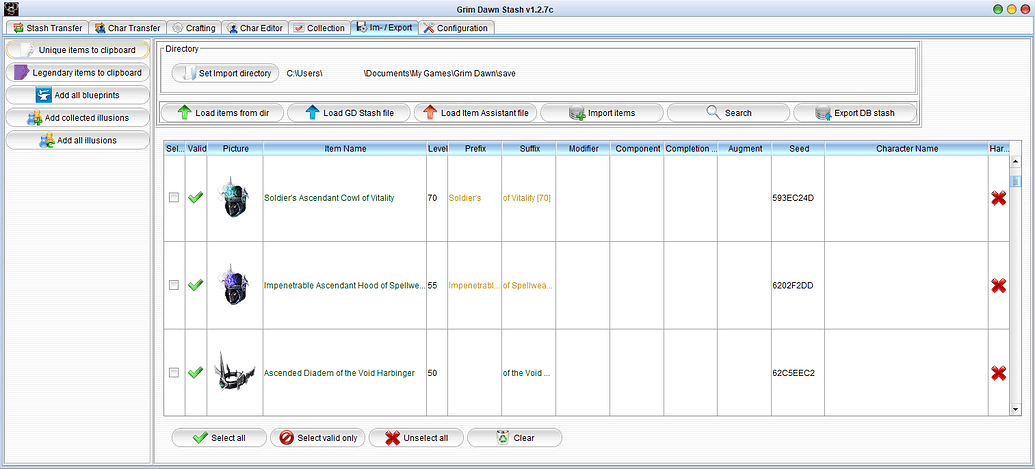1035x469 pixels.
Task: Click Export DB stash button
Action: (x=855, y=113)
